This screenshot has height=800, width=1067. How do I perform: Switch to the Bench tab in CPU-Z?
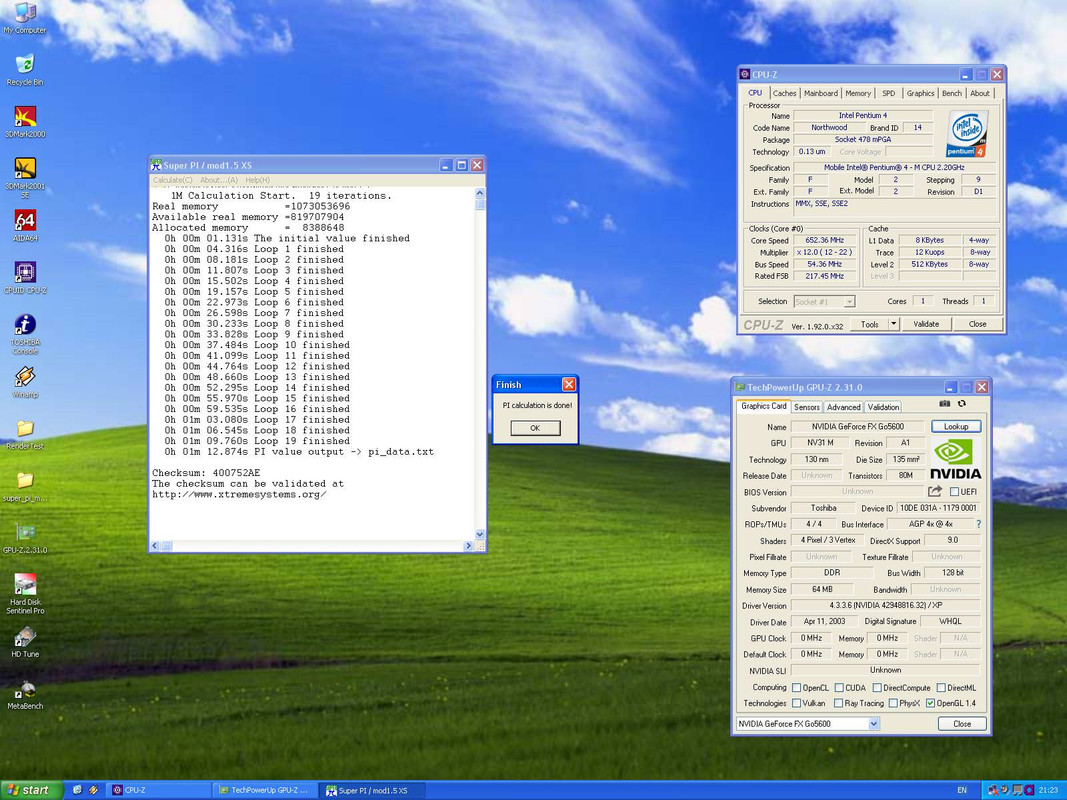tap(951, 94)
